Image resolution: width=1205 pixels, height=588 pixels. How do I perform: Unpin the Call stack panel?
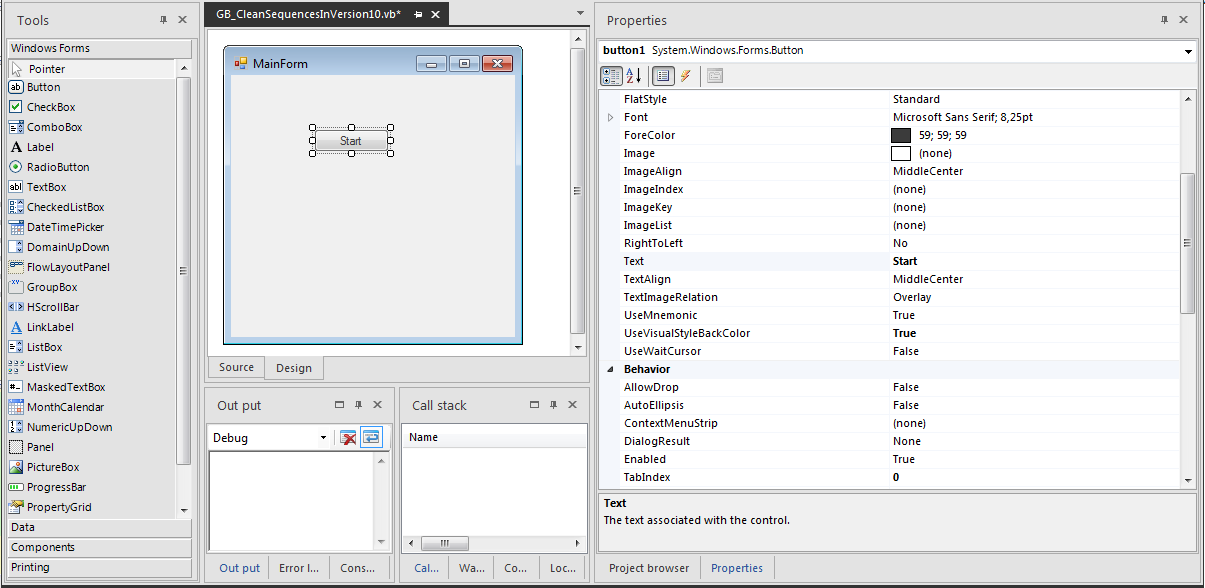tap(553, 405)
